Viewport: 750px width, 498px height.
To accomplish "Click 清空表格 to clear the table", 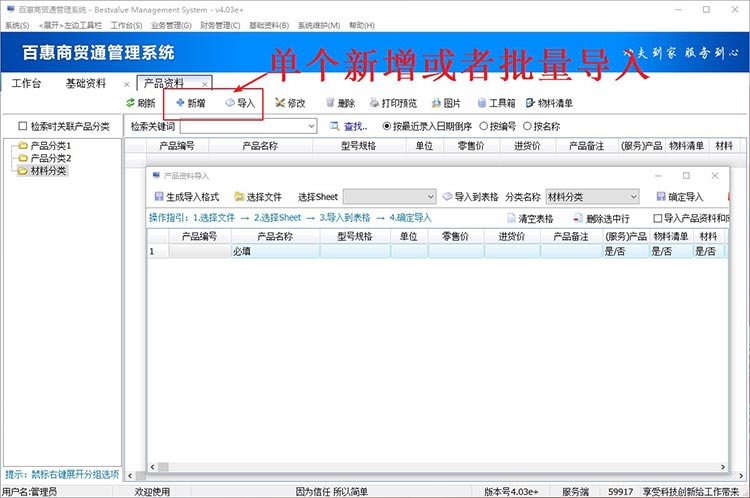I will [530, 219].
